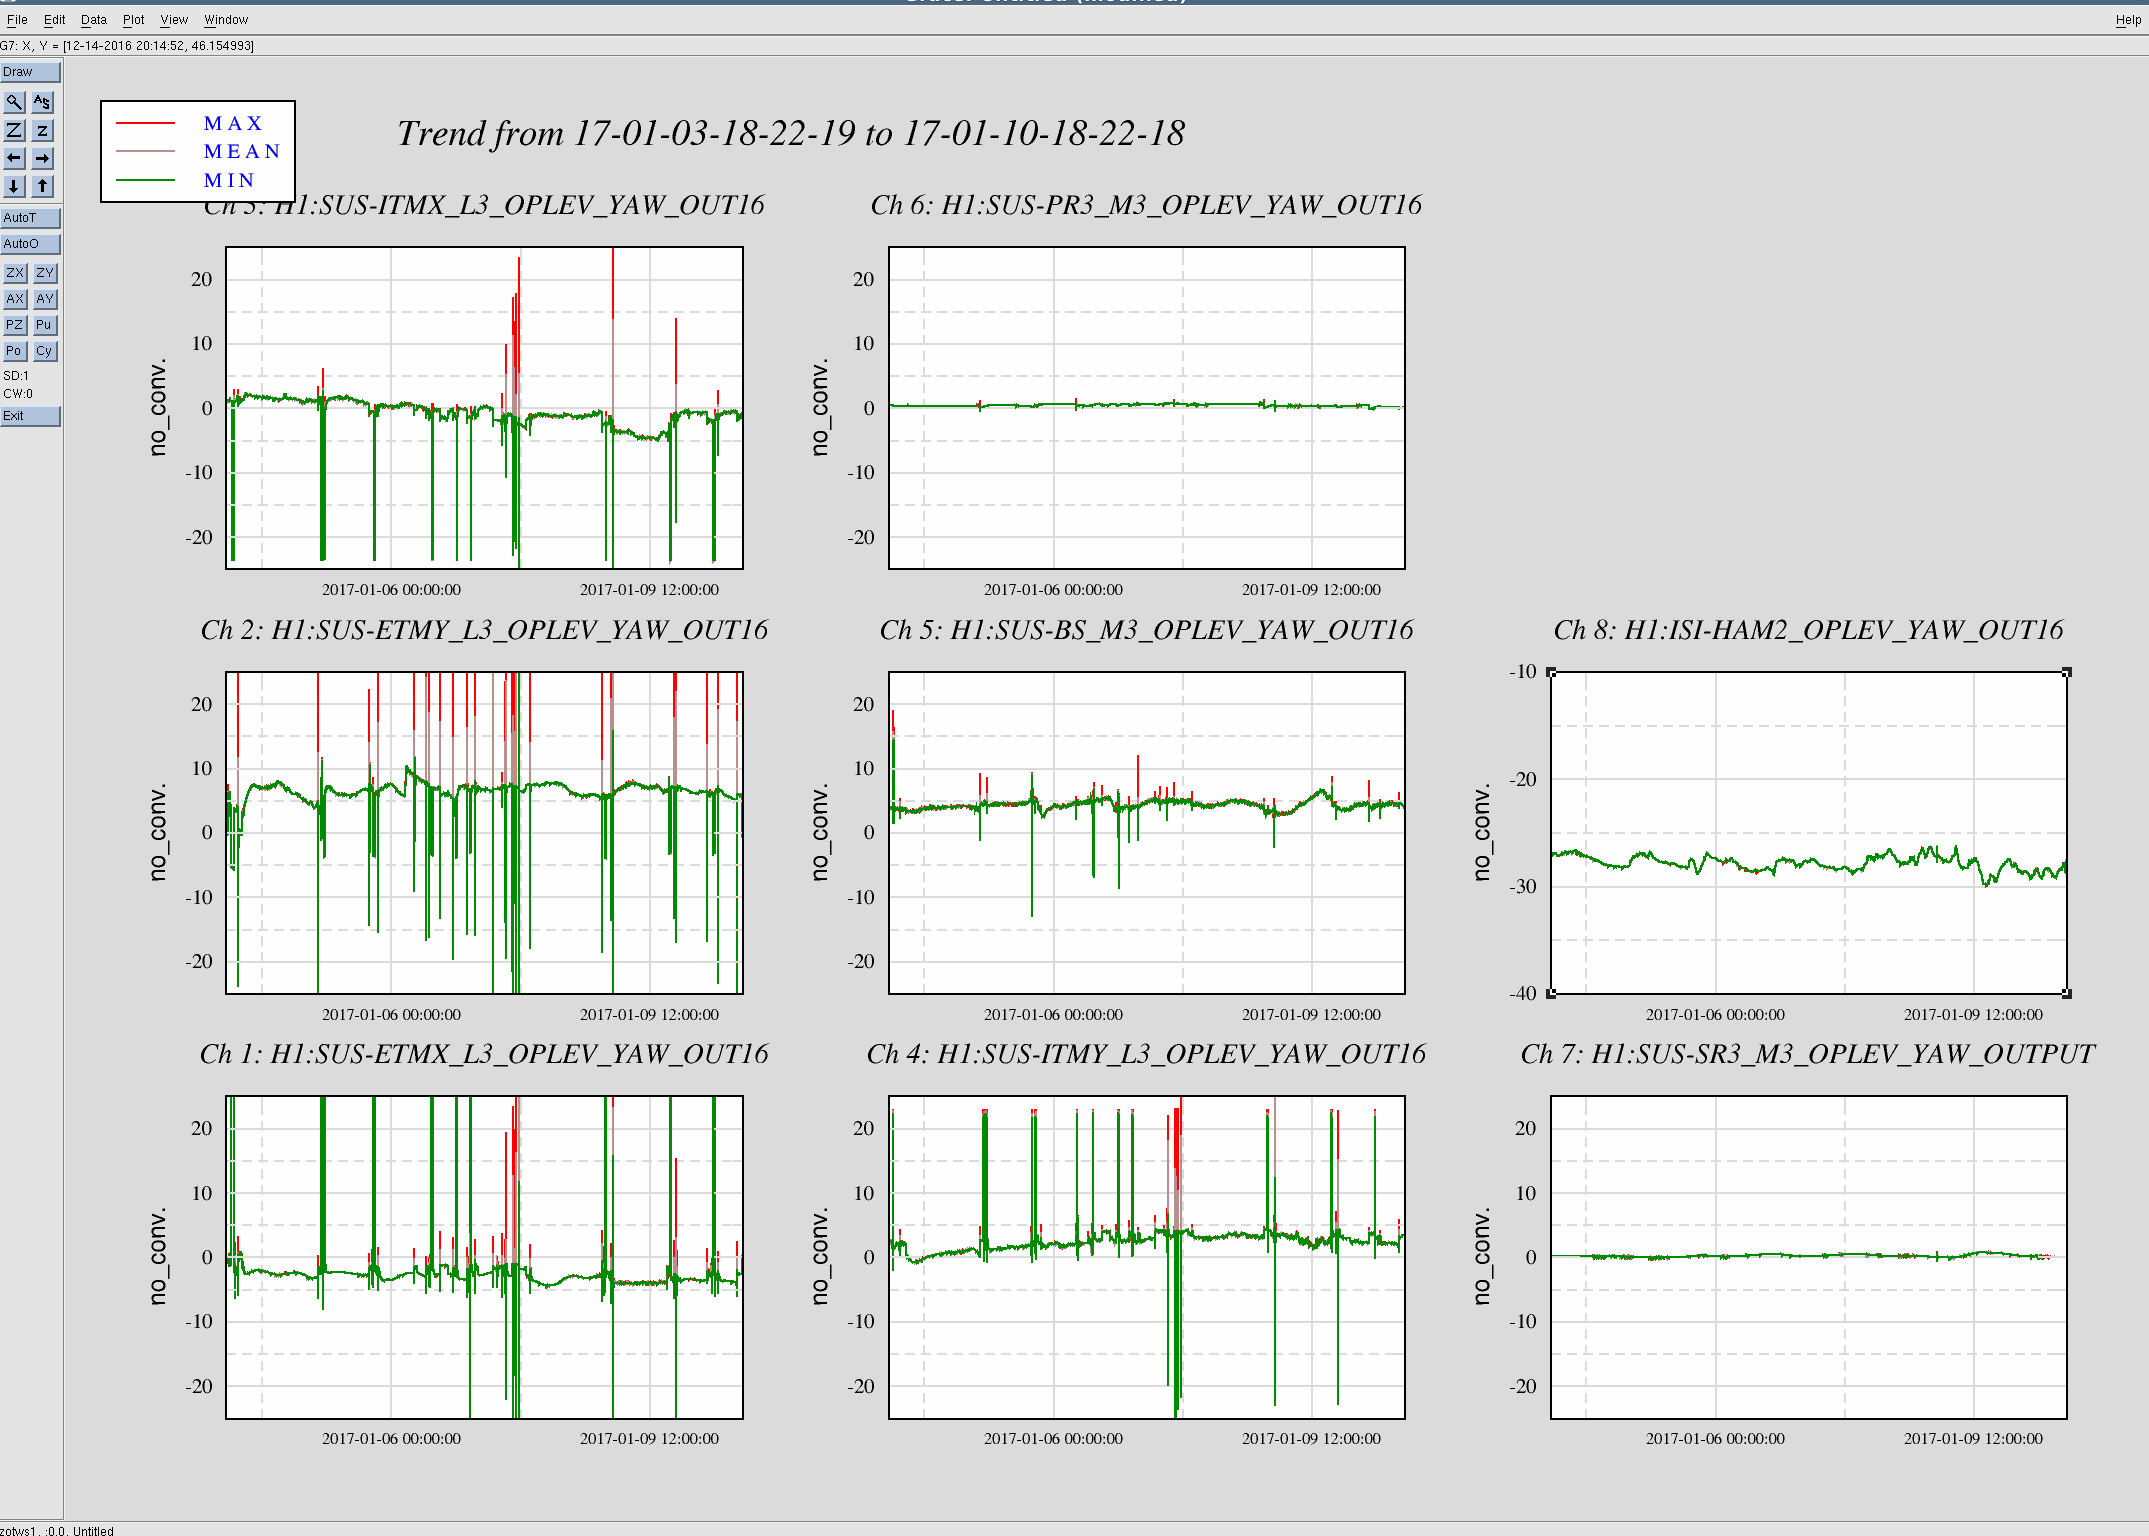Click Ch 1 ETMX_L3 title
2149x1536 pixels.
coord(484,1054)
